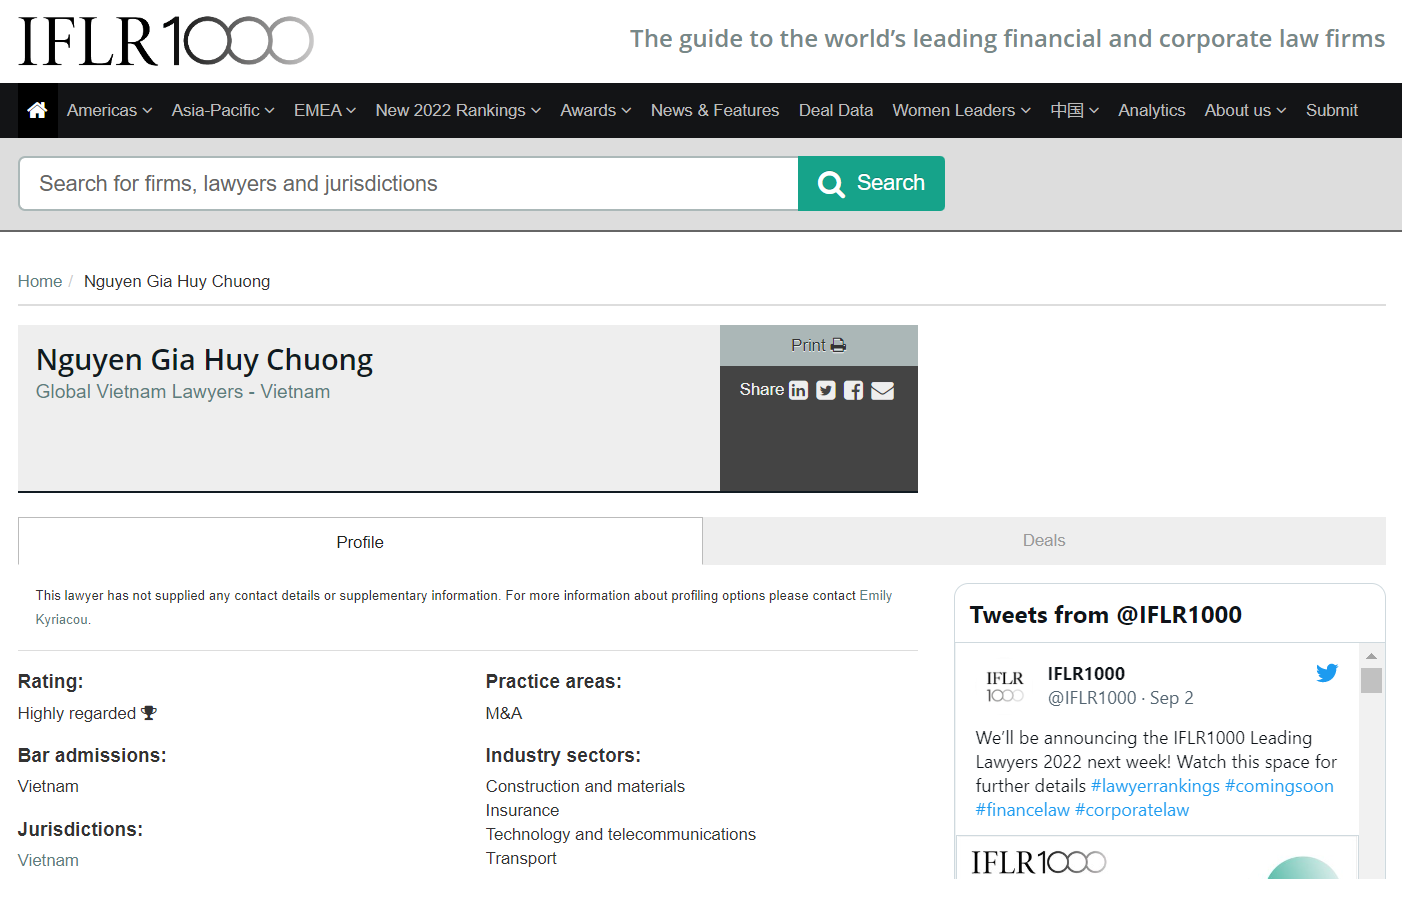Open the About us dropdown
Screen dimensions: 1402x898
tap(1245, 110)
